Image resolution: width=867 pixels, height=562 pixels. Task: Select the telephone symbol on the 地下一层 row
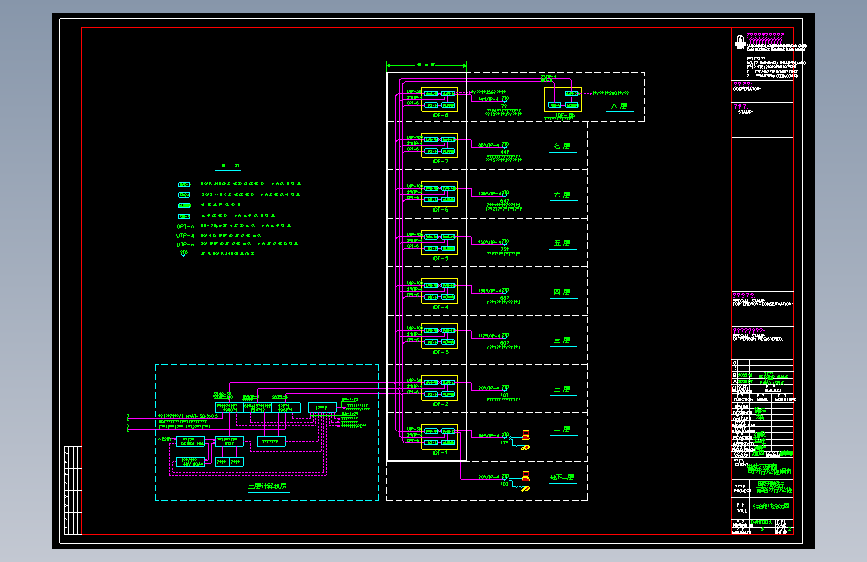click(525, 488)
